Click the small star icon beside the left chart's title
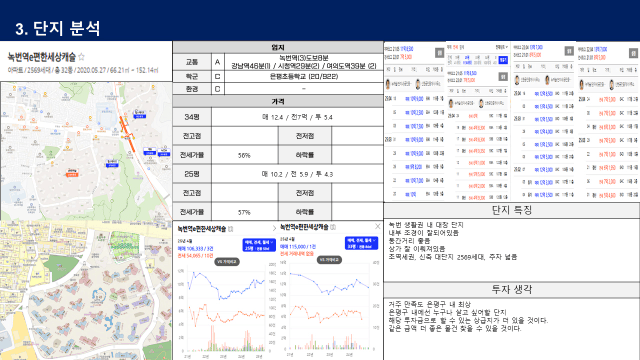This screenshot has height=360, width=640. 231,229
